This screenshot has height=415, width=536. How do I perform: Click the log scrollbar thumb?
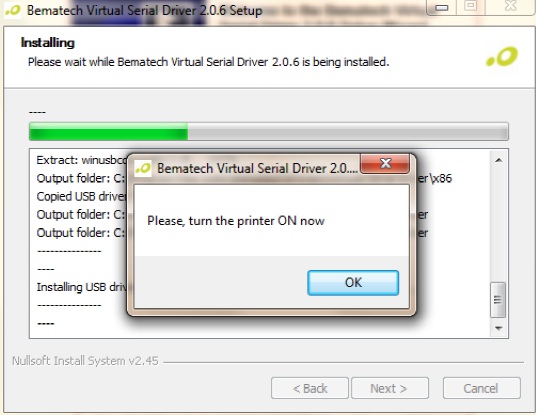[498, 300]
